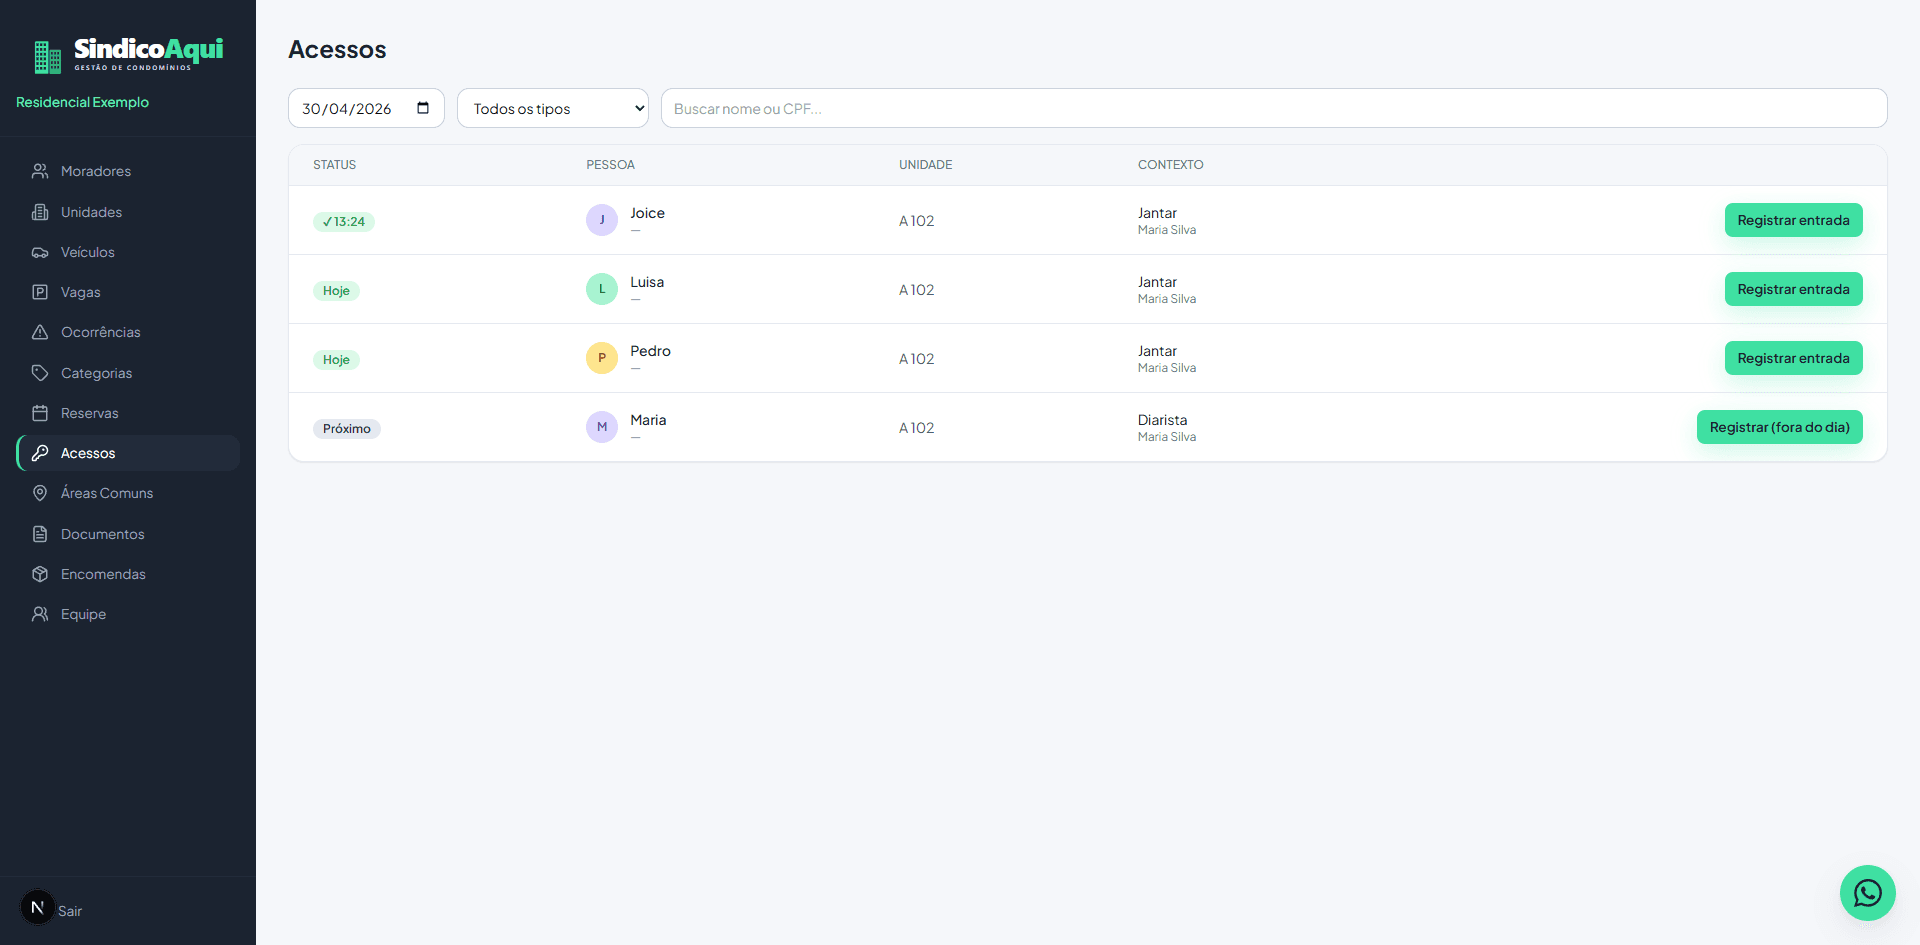Click Maria Silva under Diarista
The image size is (1920, 945).
coord(1166,437)
